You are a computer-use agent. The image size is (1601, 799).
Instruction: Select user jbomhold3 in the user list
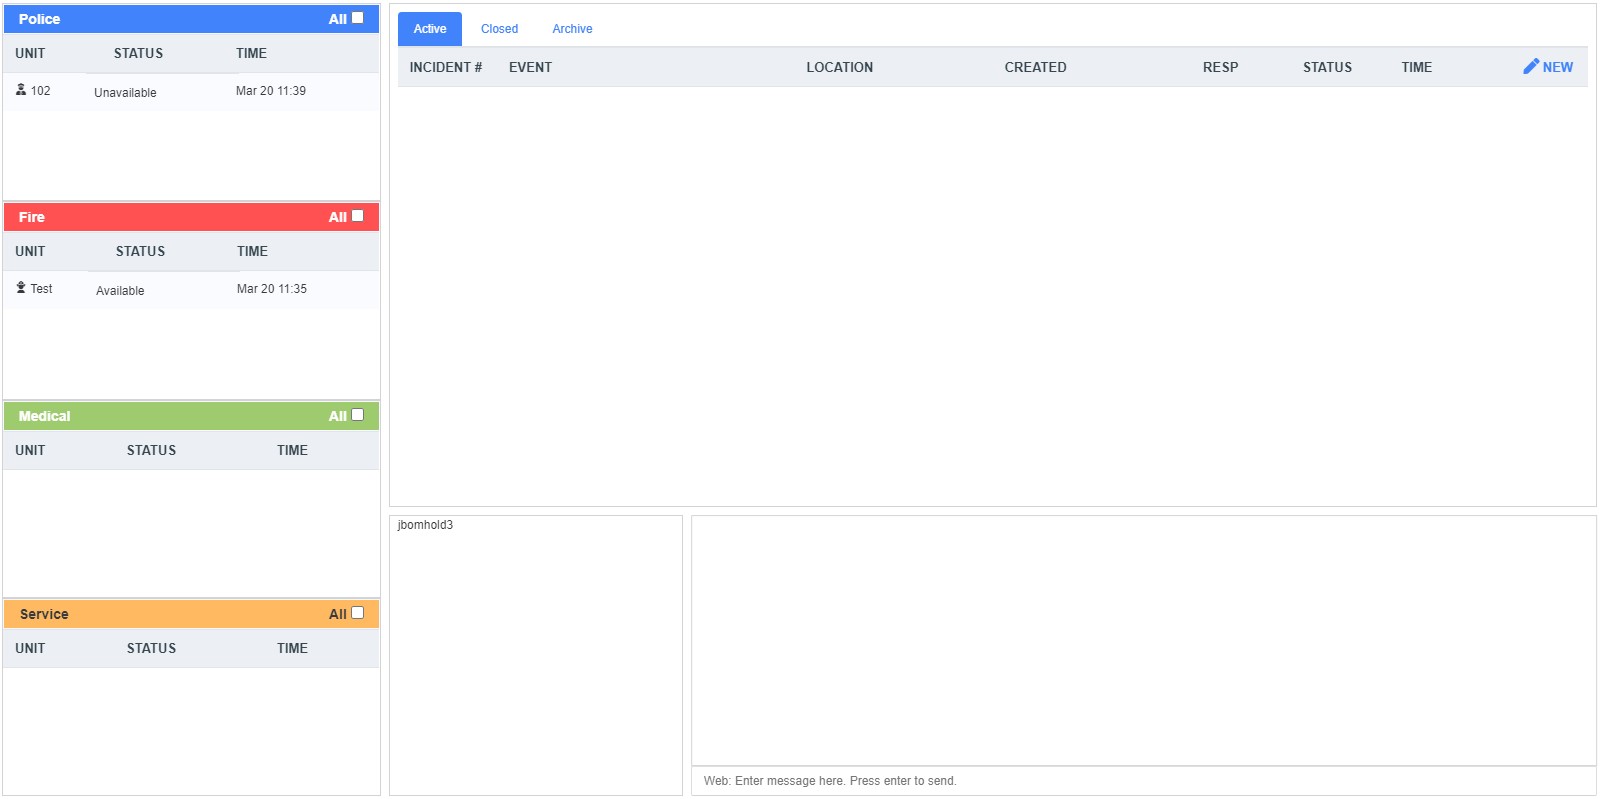click(425, 525)
